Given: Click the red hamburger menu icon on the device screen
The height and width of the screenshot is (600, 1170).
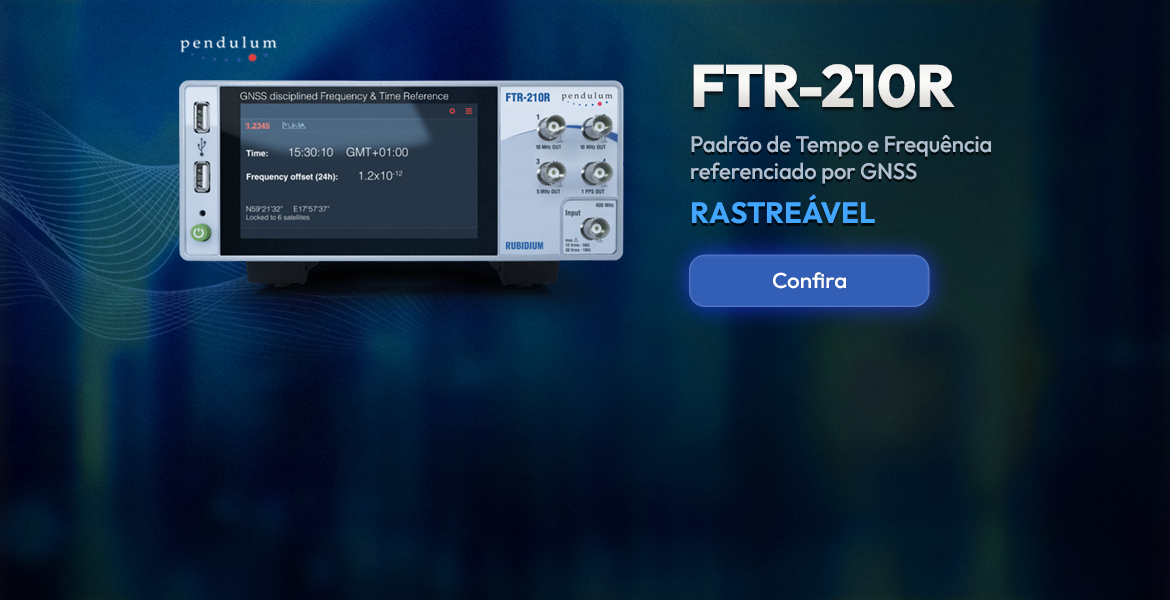Looking at the screenshot, I should pos(468,111).
